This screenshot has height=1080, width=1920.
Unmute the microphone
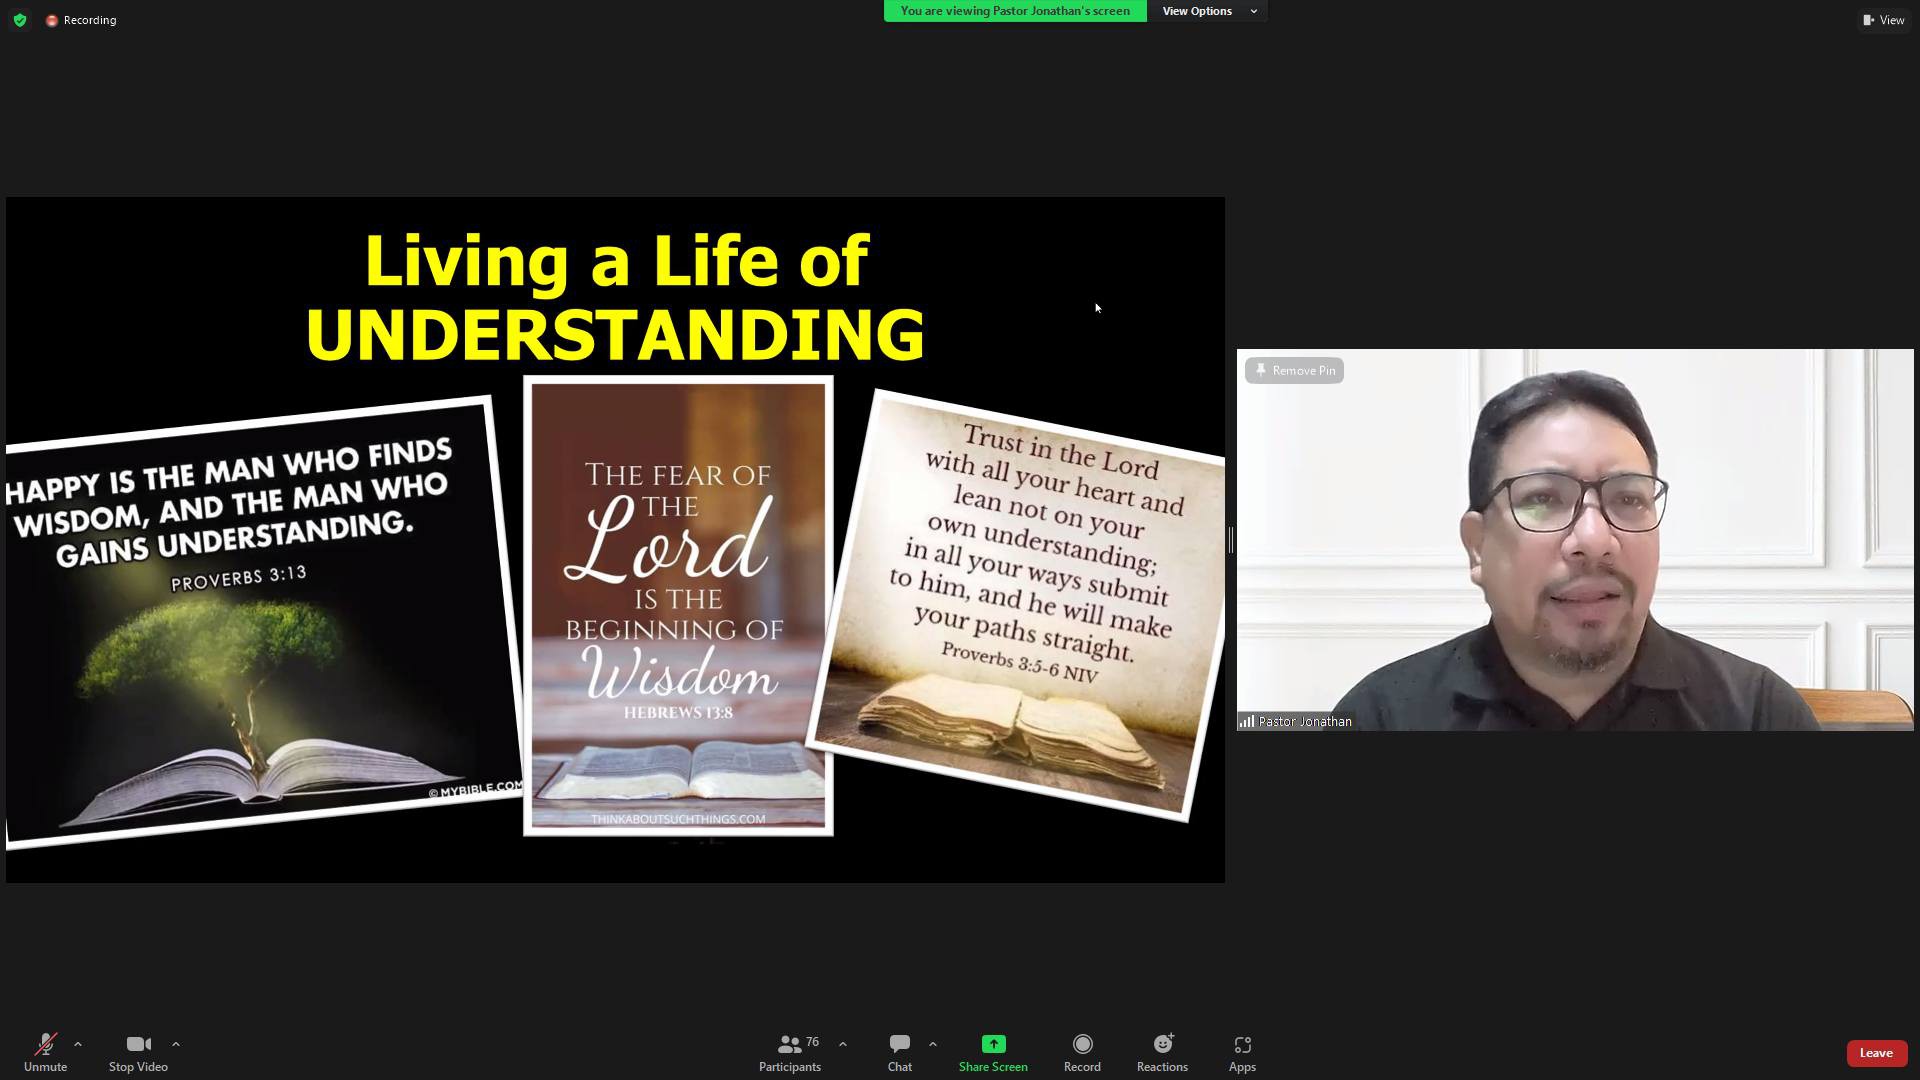(x=45, y=1053)
